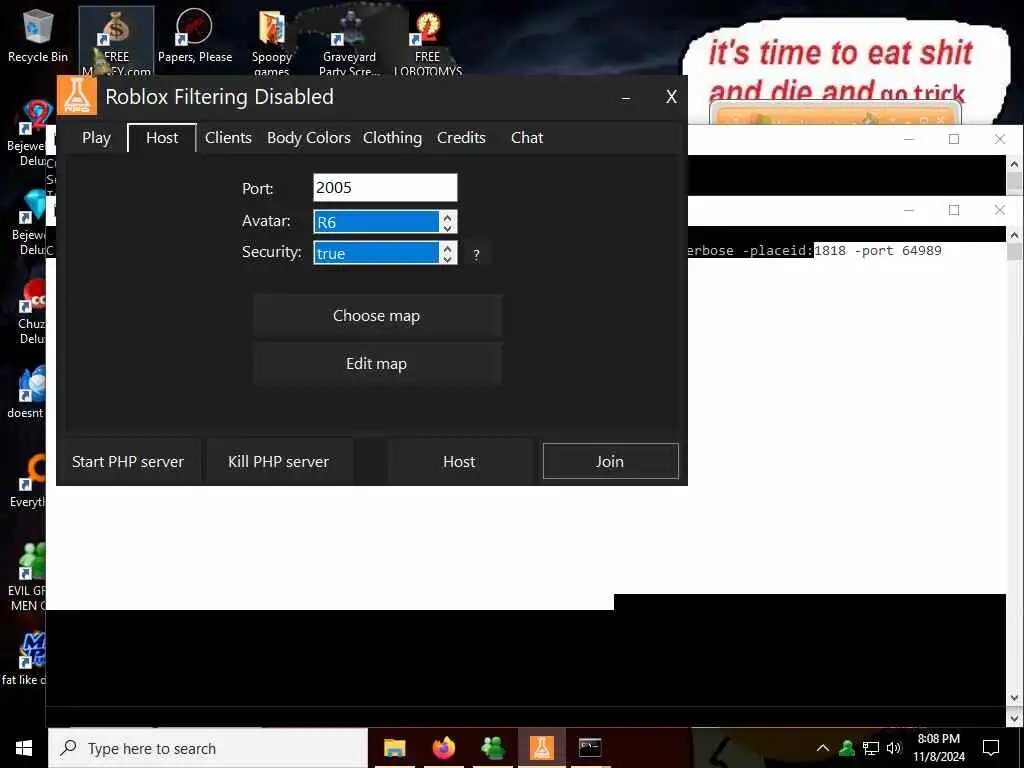This screenshot has width=1024, height=768.
Task: Click the Edit map button
Action: pos(377,364)
